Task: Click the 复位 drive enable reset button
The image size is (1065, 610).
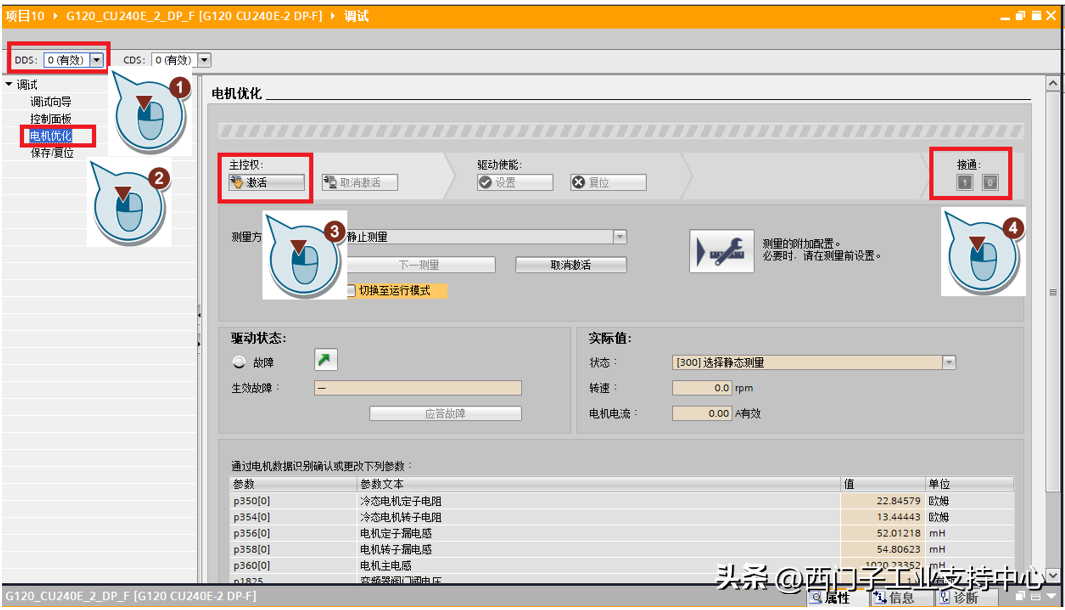Action: coord(607,183)
